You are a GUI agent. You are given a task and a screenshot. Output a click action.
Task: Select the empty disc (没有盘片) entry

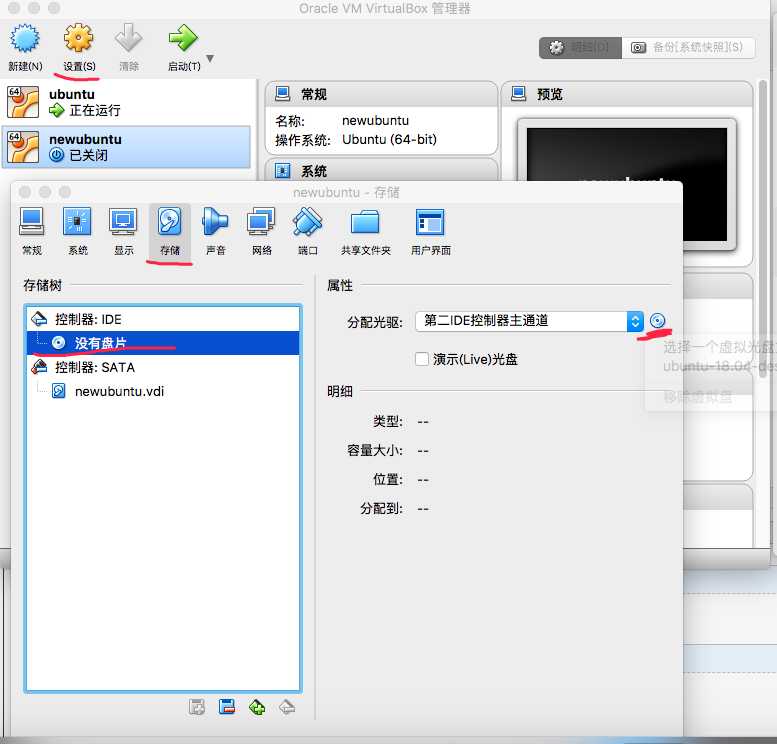point(163,343)
